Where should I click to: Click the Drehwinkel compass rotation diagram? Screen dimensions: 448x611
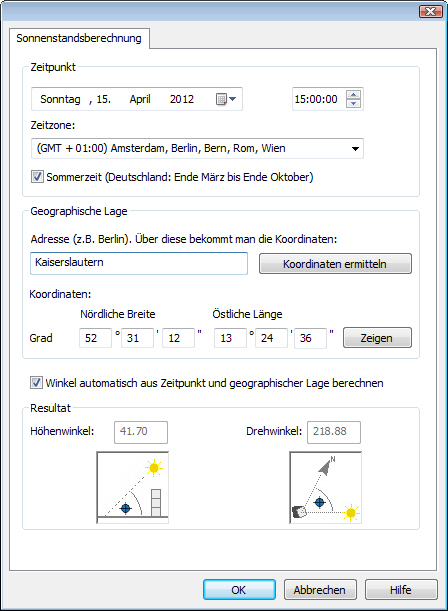326,487
